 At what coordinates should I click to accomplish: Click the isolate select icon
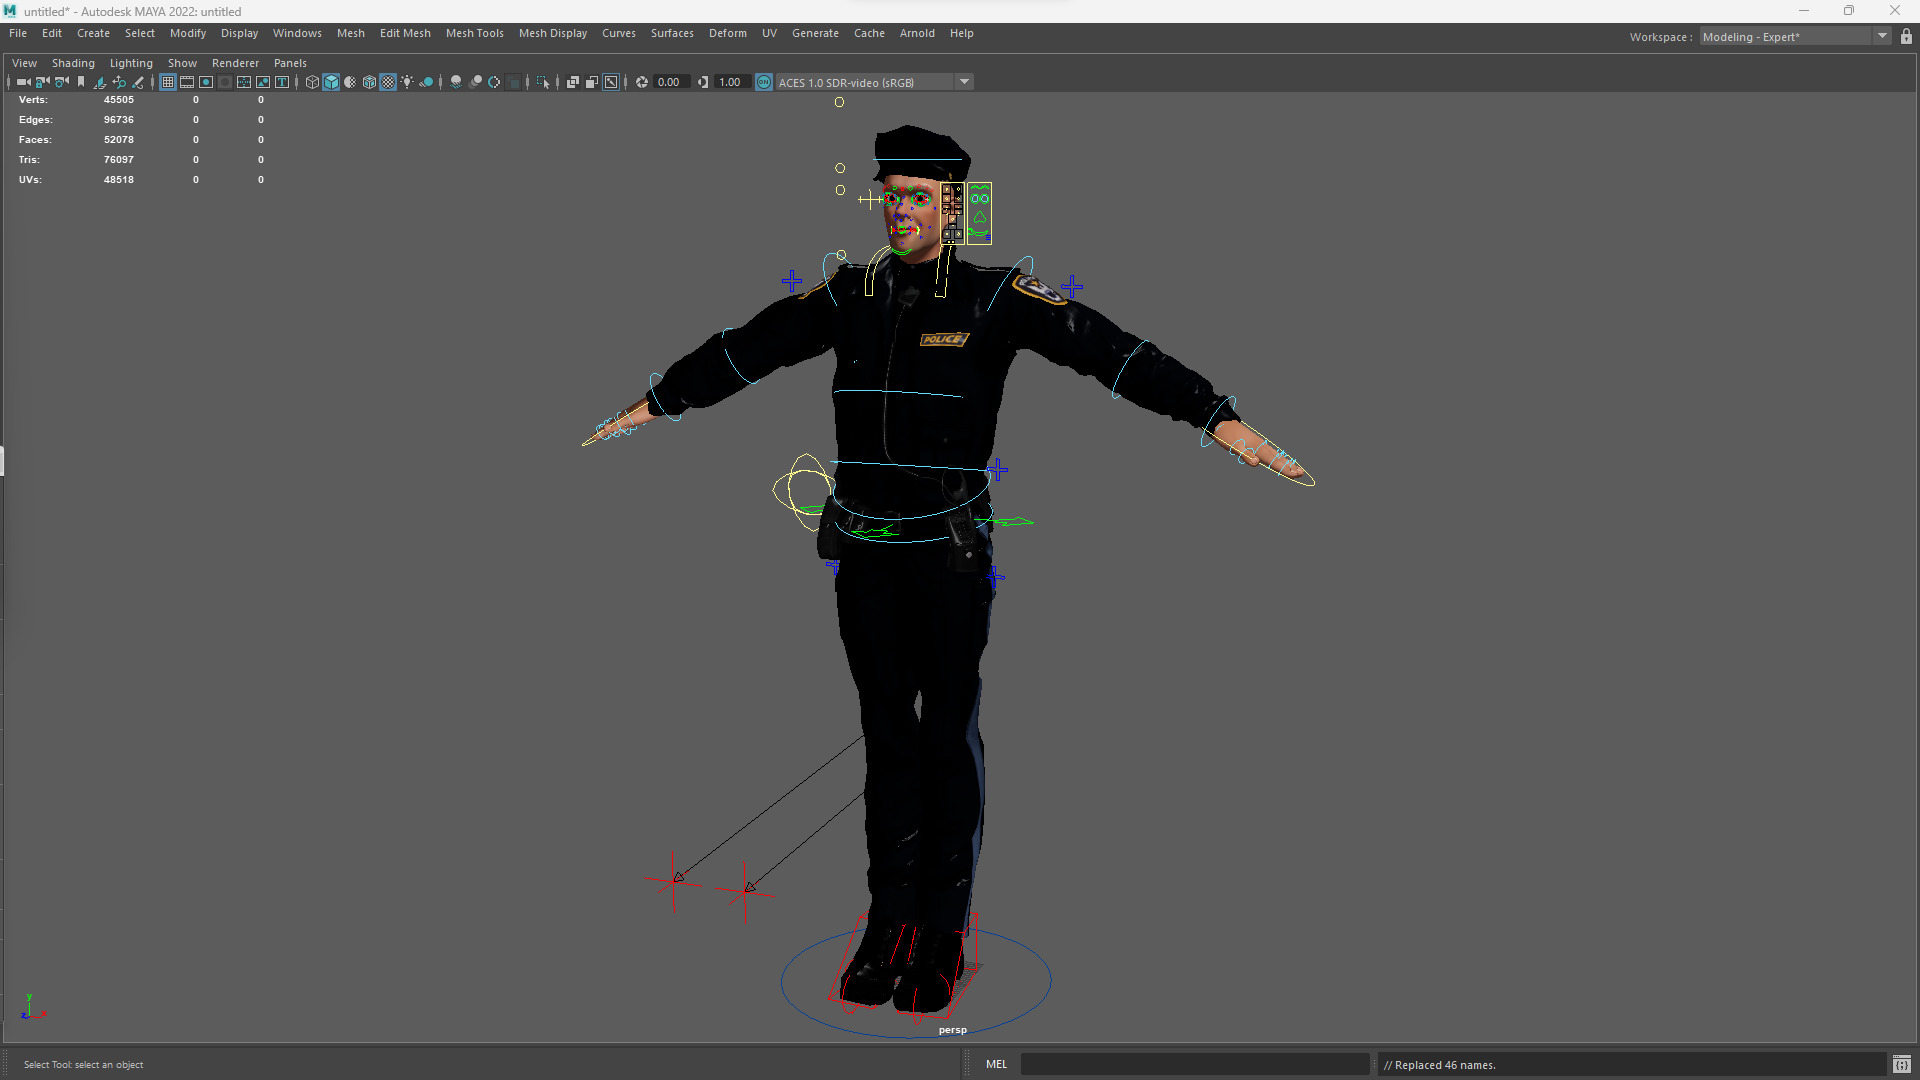(543, 82)
